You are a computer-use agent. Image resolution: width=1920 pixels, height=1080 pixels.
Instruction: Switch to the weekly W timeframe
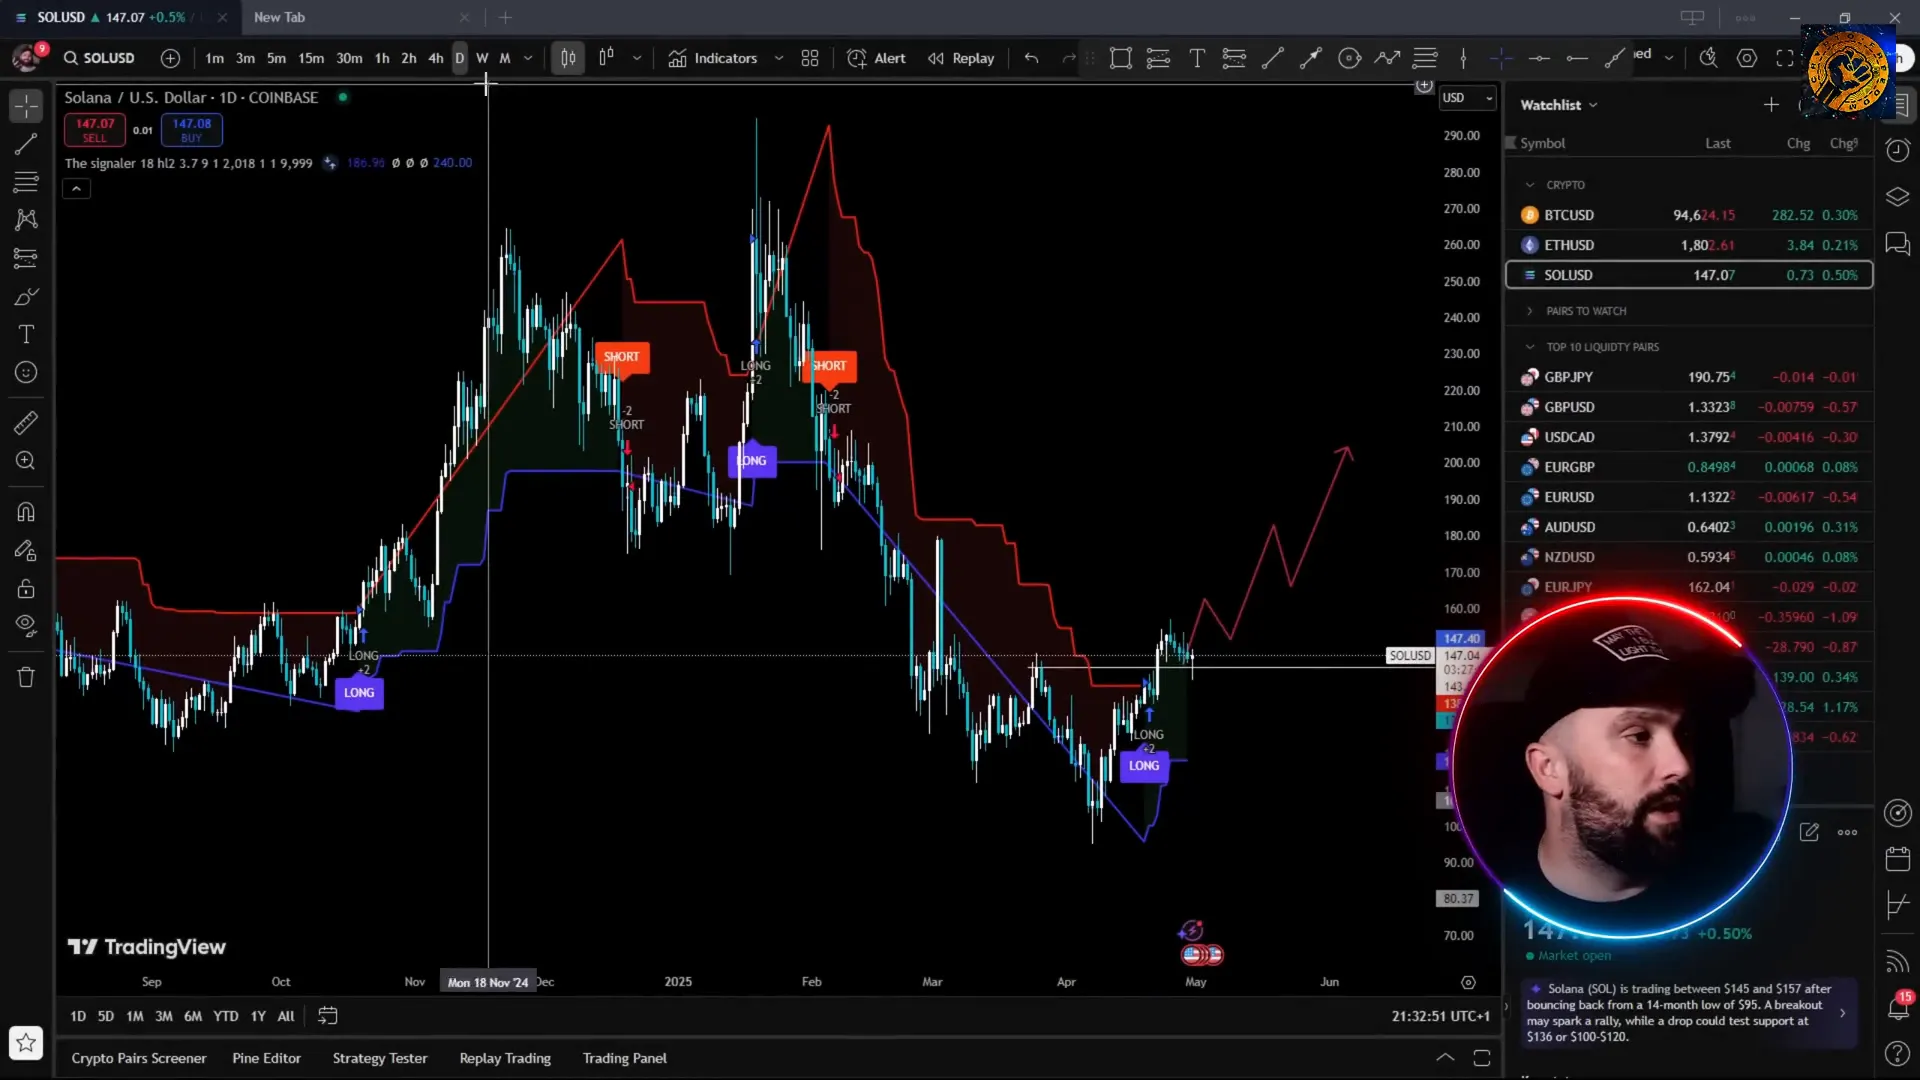click(482, 58)
